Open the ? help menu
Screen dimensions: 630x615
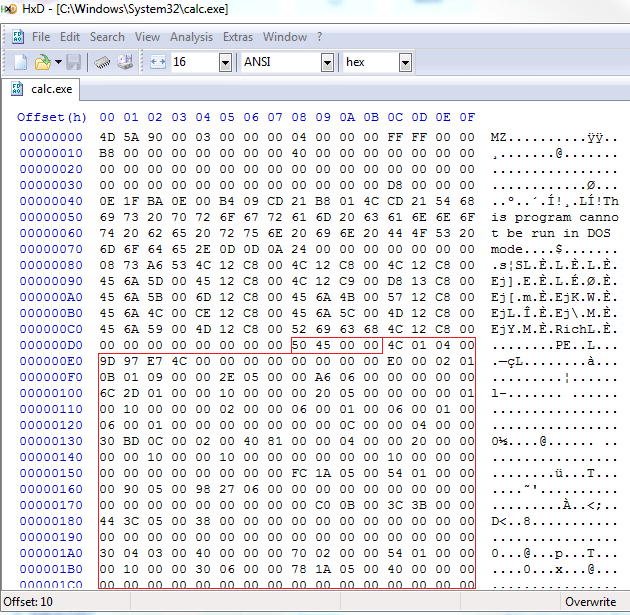[x=319, y=37]
